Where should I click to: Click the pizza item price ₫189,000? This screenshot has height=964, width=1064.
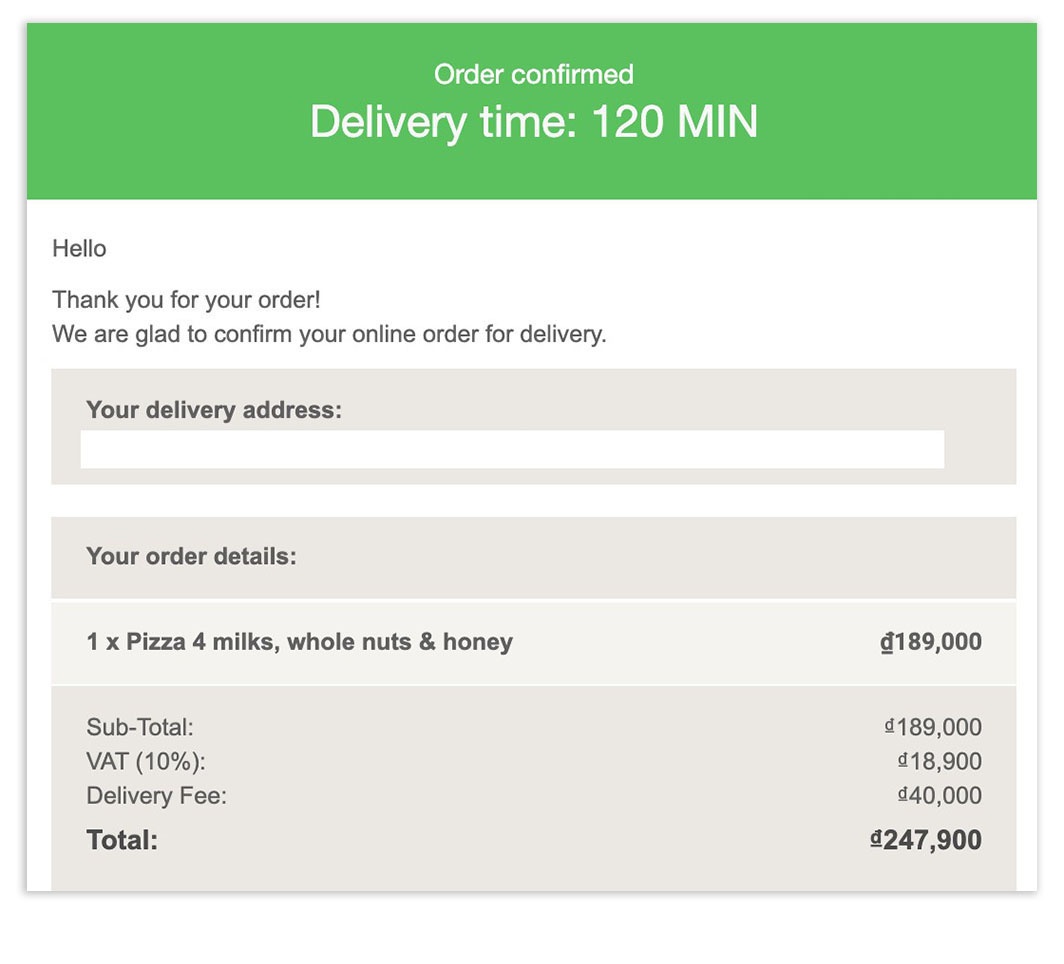pyautogui.click(x=930, y=642)
